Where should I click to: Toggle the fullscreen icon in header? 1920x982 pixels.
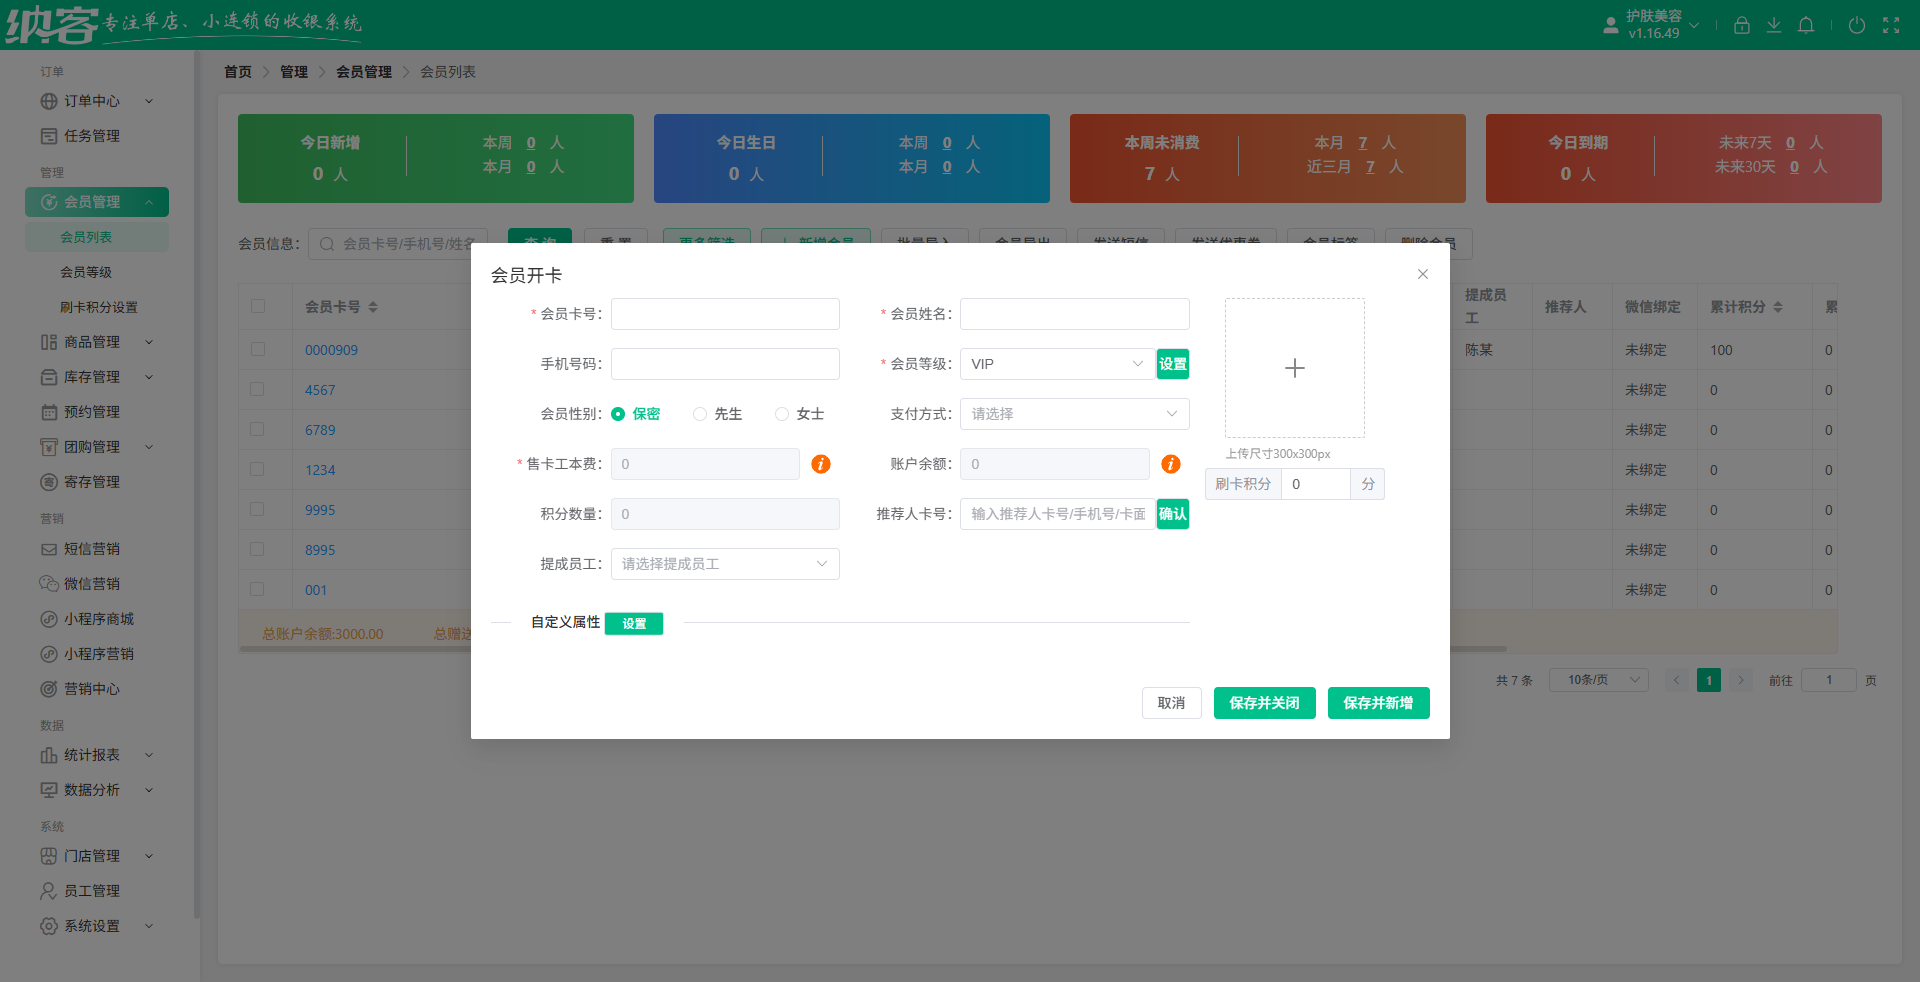1891,25
